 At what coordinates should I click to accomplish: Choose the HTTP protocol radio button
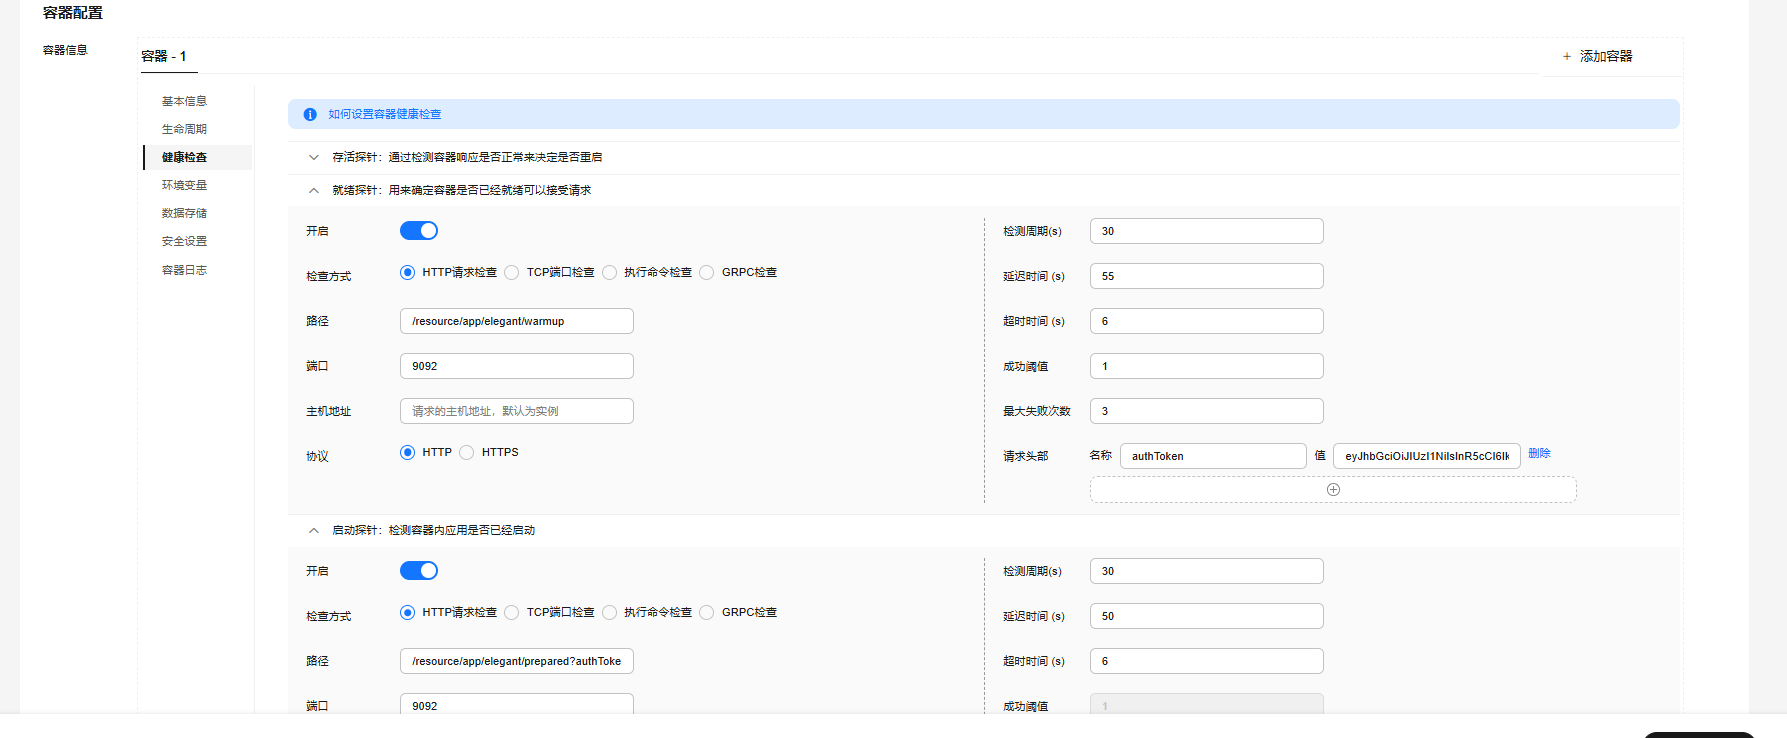click(407, 453)
